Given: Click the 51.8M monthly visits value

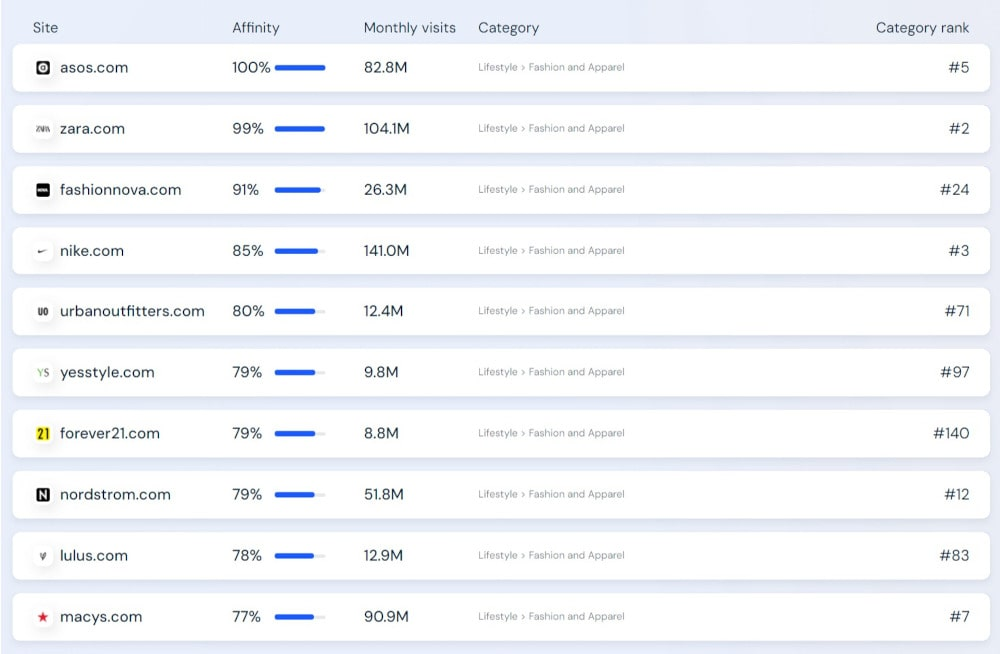Looking at the screenshot, I should (383, 494).
